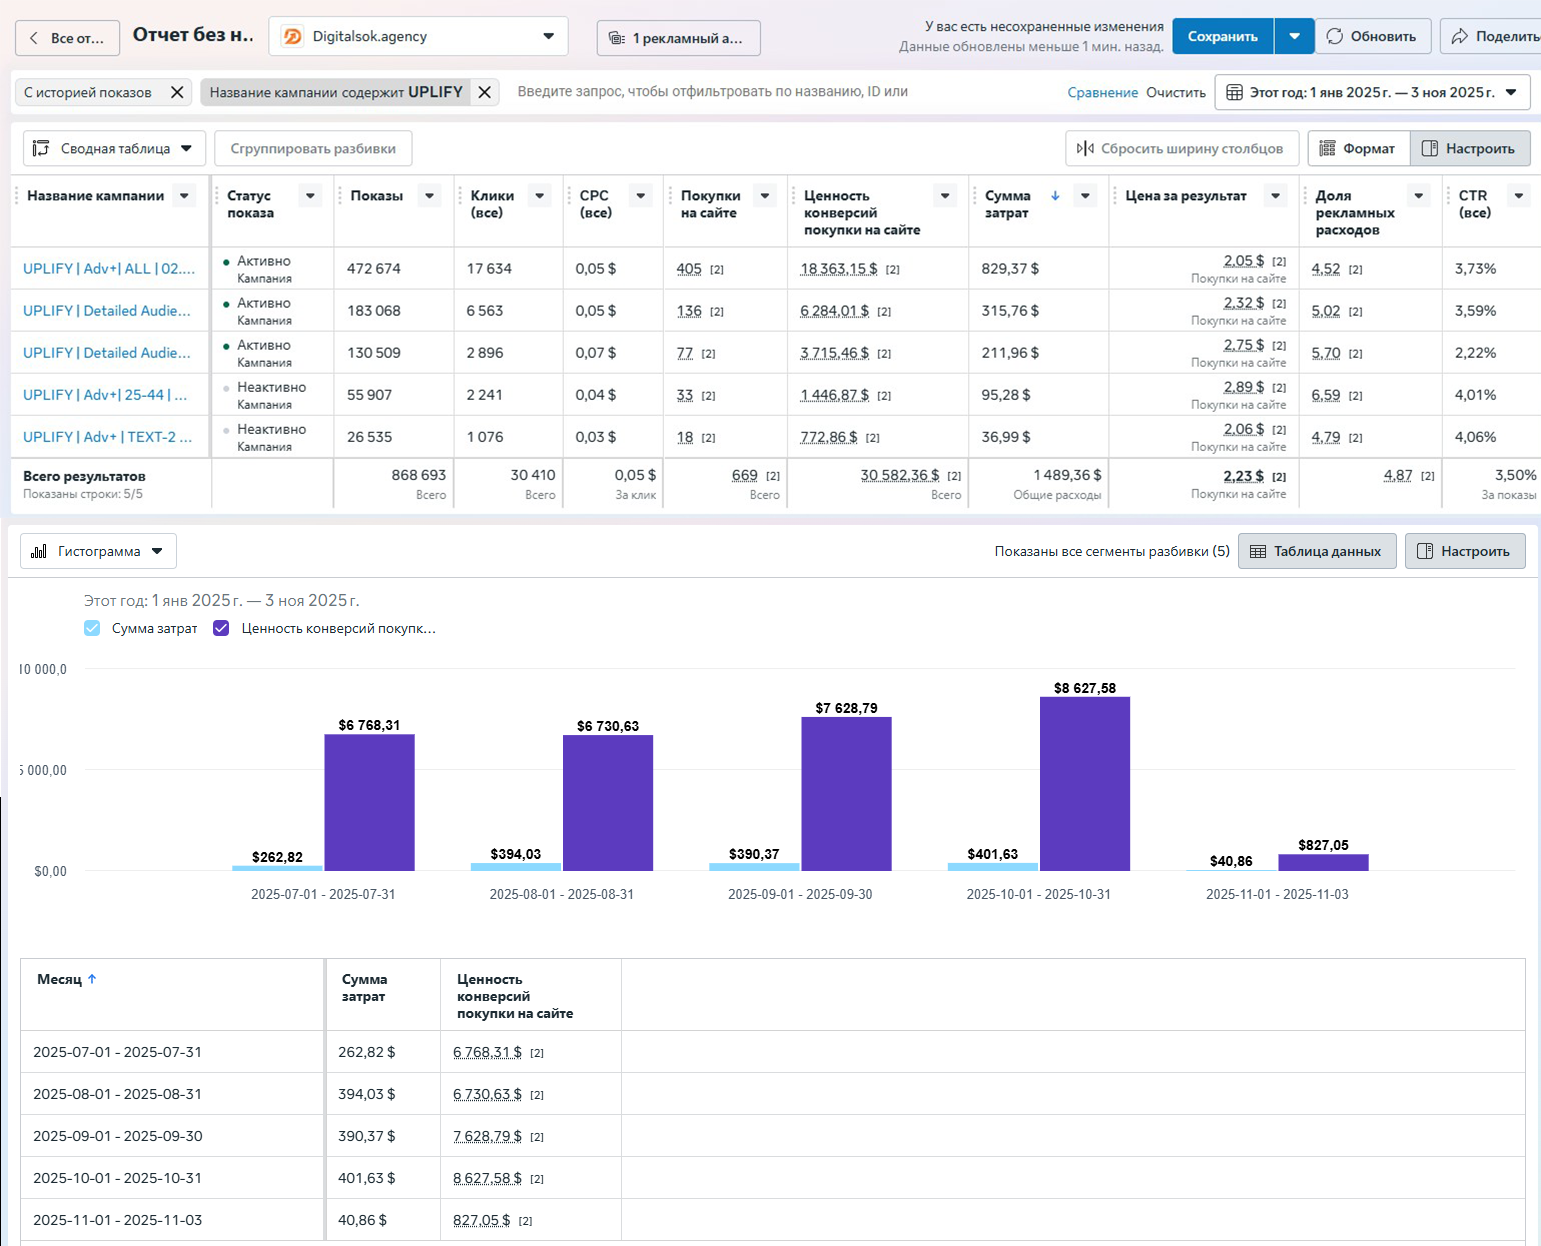
Task: Remove the 'С историей показов' filter
Action: pyautogui.click(x=177, y=92)
